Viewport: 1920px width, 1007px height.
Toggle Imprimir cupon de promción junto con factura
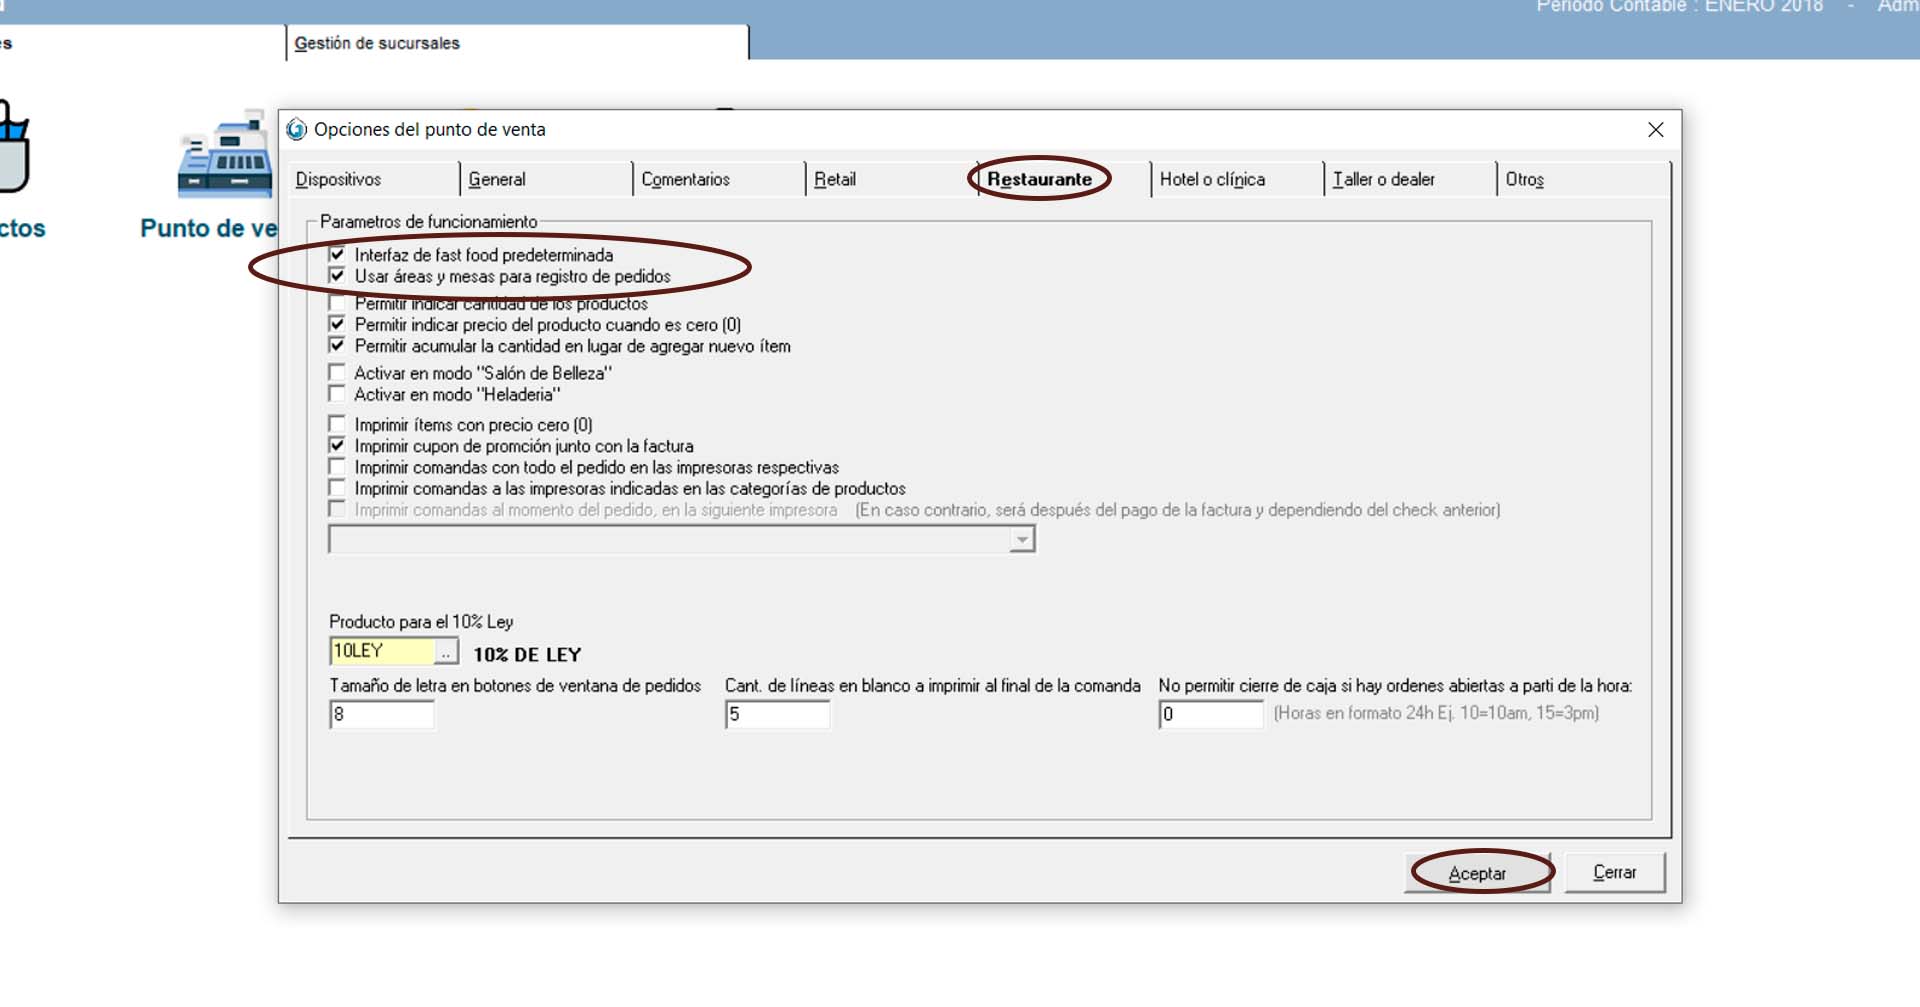click(x=338, y=446)
